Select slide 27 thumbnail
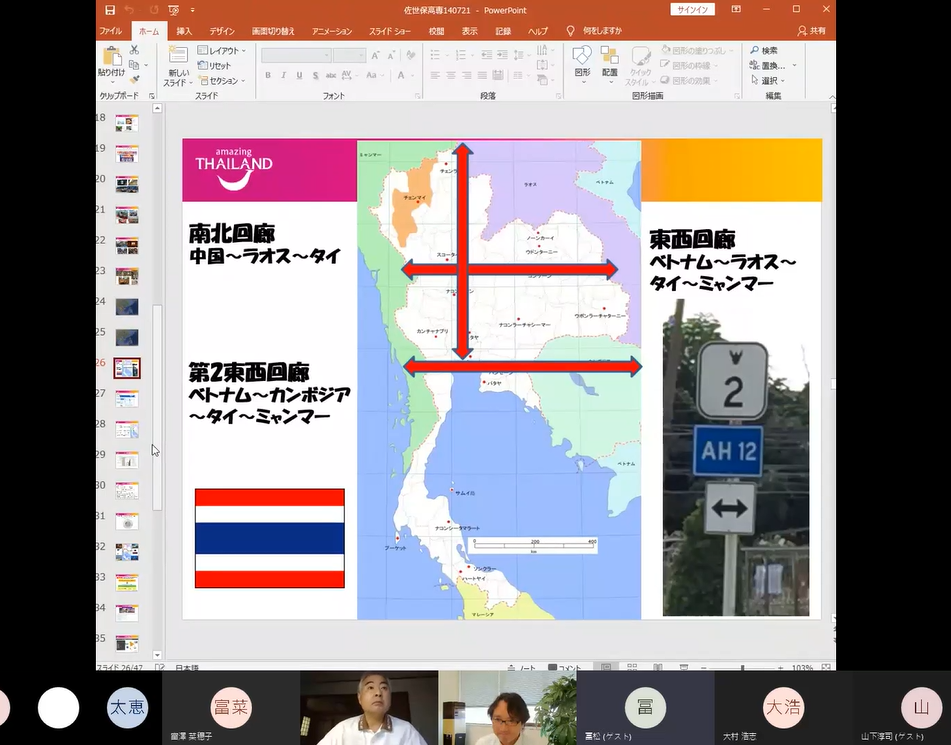951x745 pixels. [127, 399]
